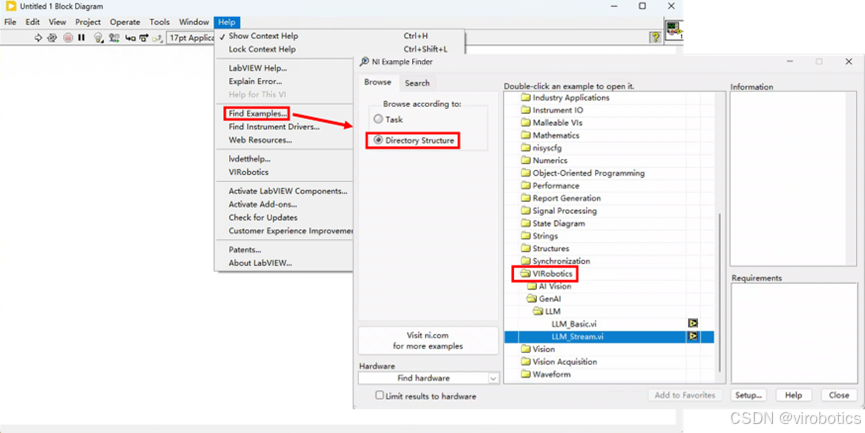
Task: Select the Directory Structure radio button
Action: pyautogui.click(x=378, y=140)
